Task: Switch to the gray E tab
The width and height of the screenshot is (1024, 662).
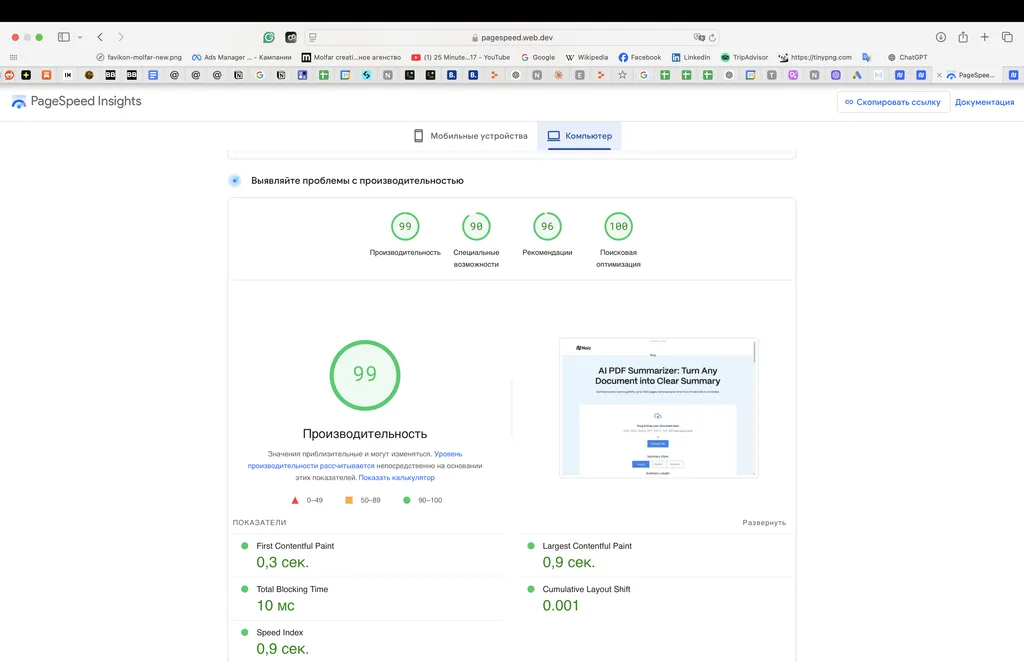Action: 579,75
